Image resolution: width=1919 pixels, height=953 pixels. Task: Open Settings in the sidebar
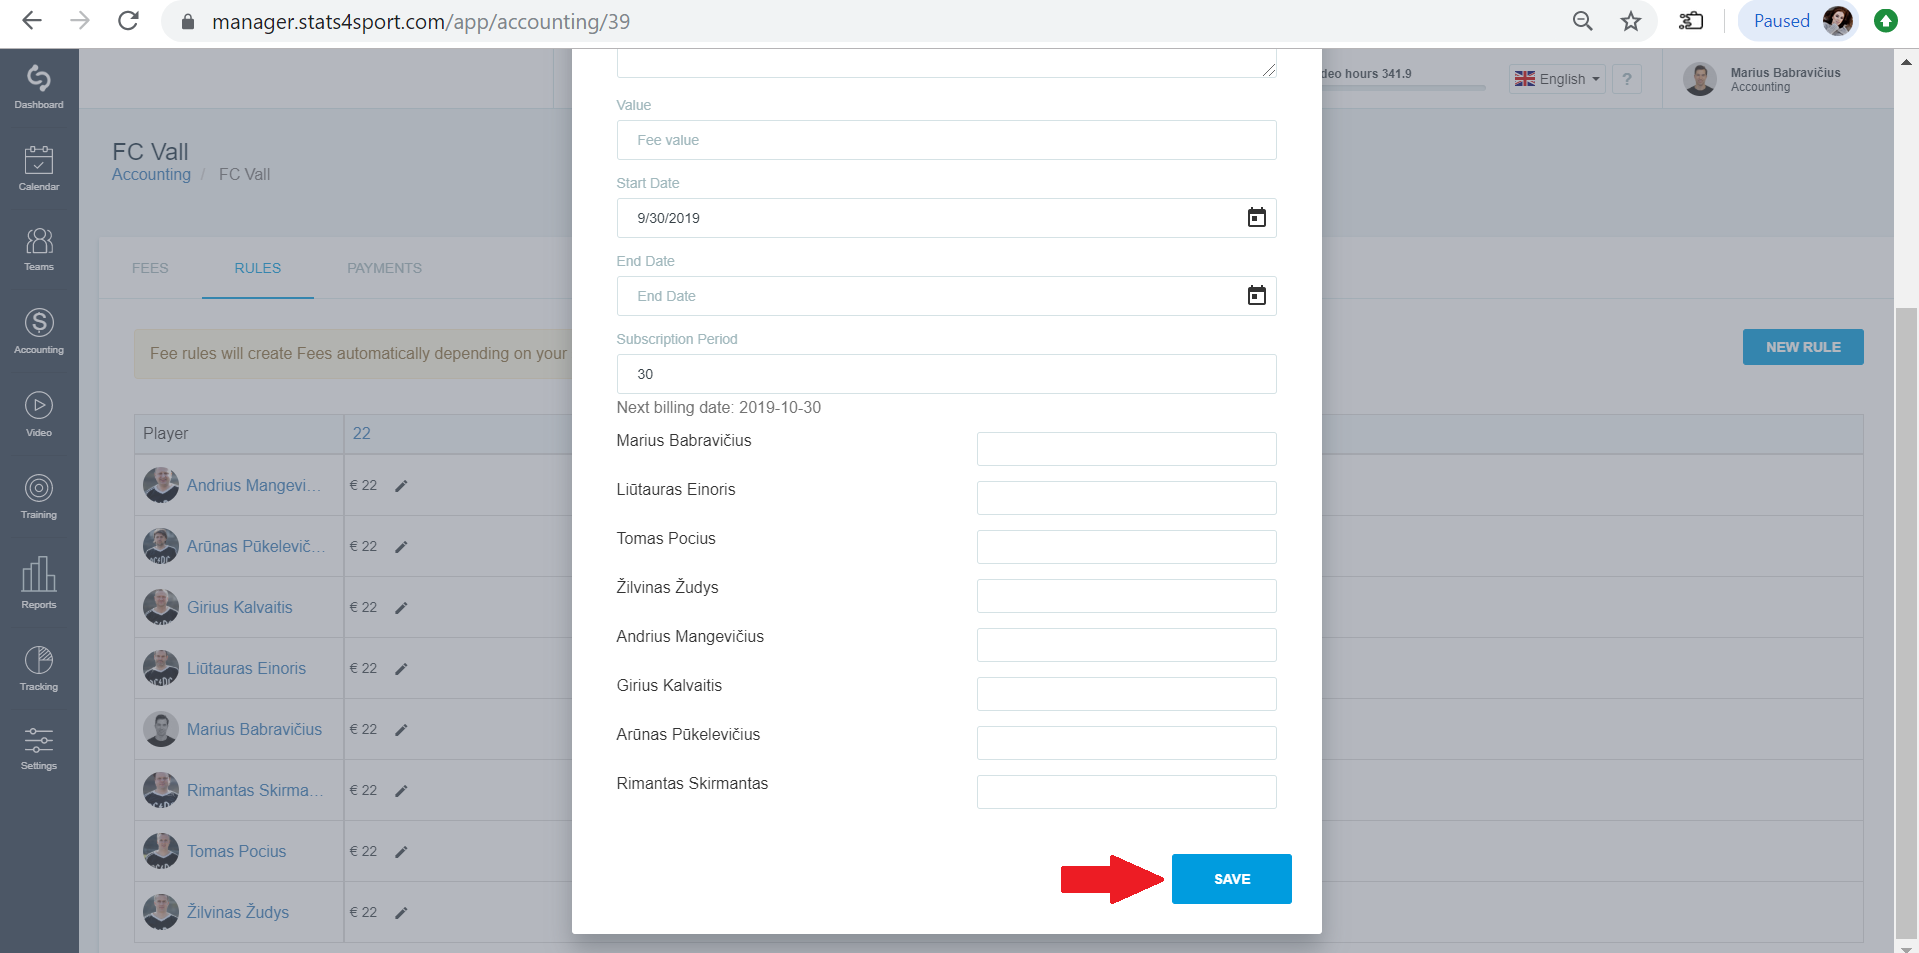pyautogui.click(x=39, y=749)
